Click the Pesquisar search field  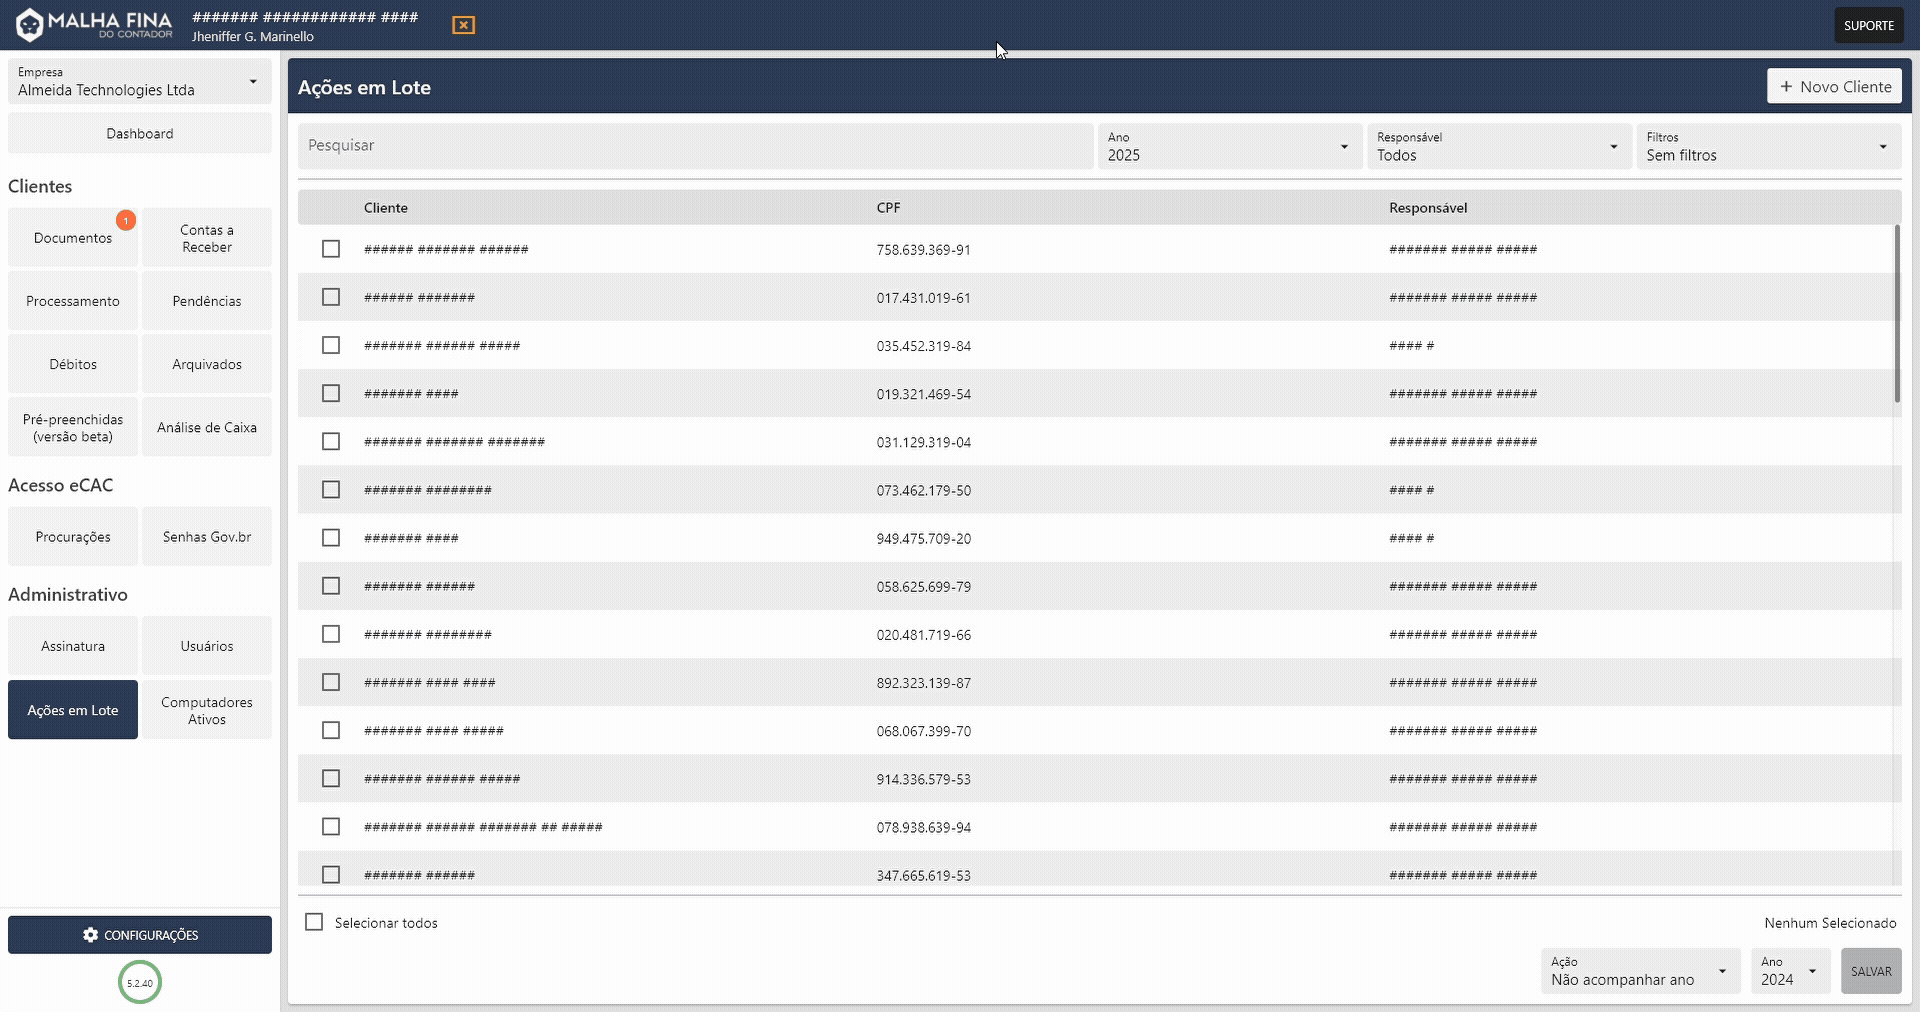(696, 146)
